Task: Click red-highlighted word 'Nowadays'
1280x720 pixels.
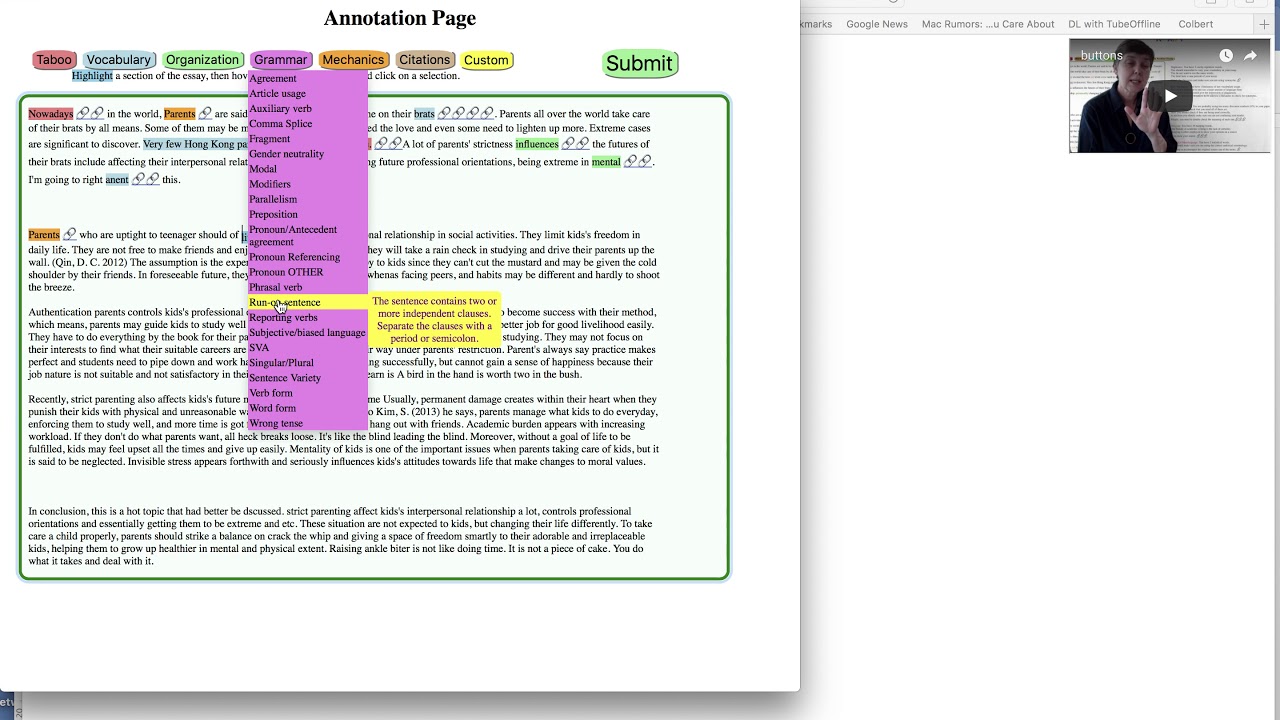Action: click(51, 114)
